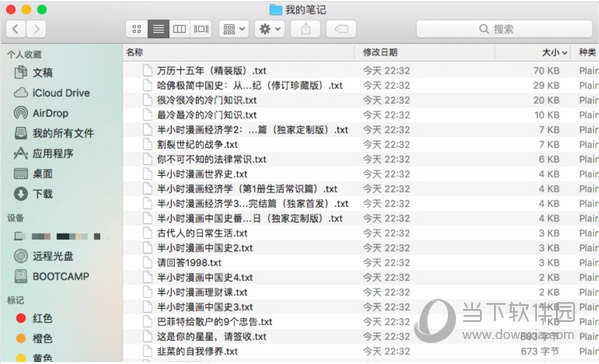Go forward with the right arrow button
The width and height of the screenshot is (599, 364).
(x=36, y=29)
